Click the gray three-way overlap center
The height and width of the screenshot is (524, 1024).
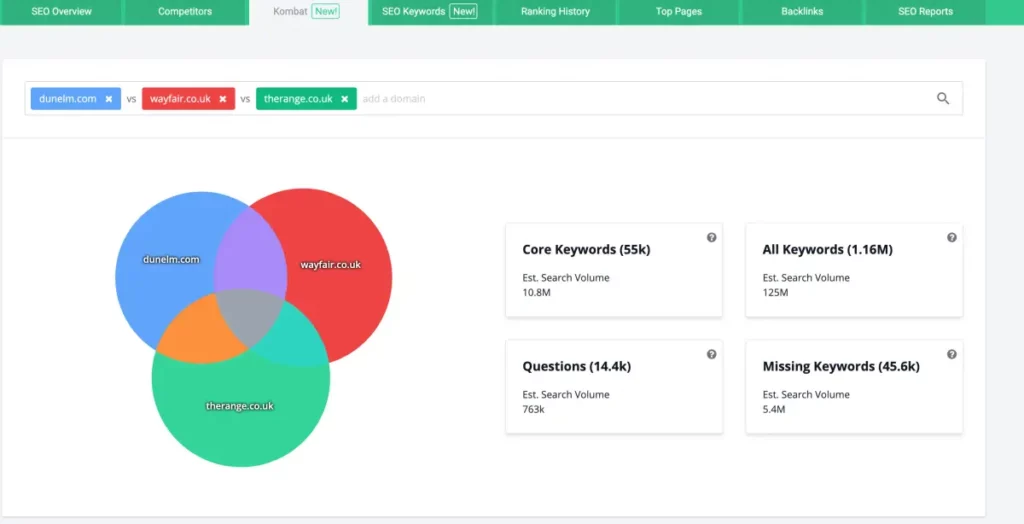coord(248,316)
